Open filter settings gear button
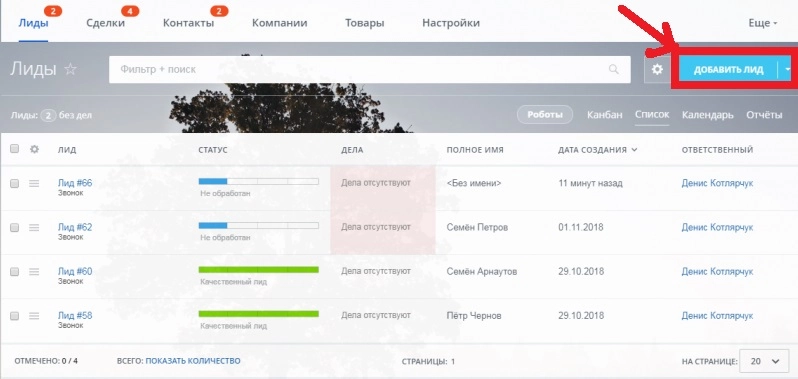Viewport: 798px width, 379px height. [x=658, y=69]
